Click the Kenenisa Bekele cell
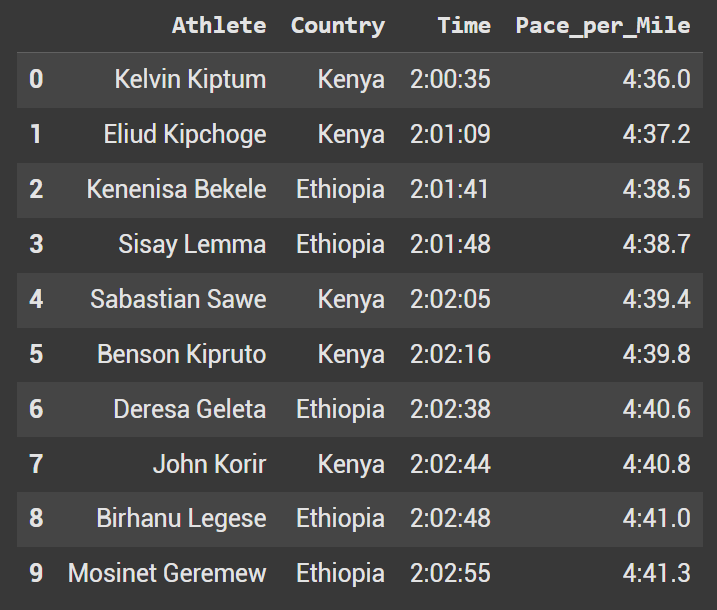This screenshot has width=717, height=610. click(x=176, y=189)
